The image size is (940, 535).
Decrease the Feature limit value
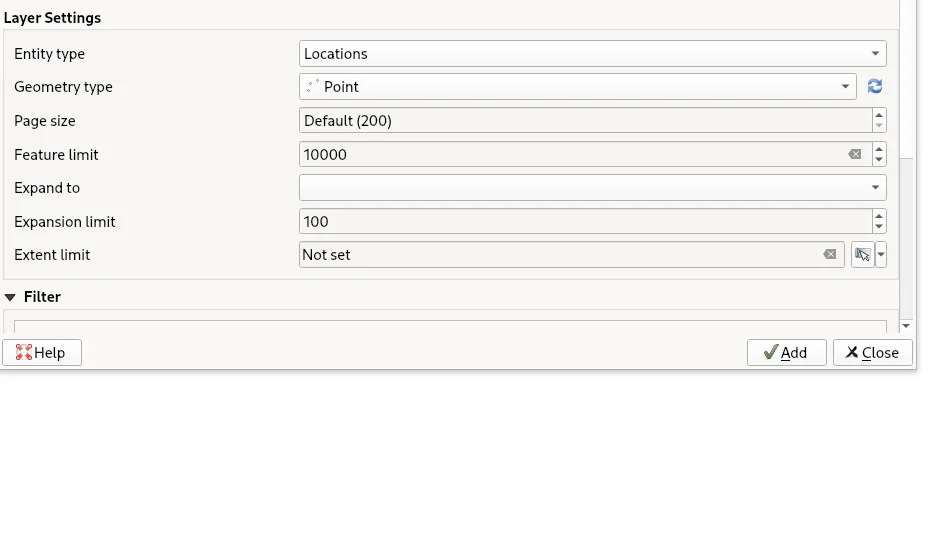[879, 160]
